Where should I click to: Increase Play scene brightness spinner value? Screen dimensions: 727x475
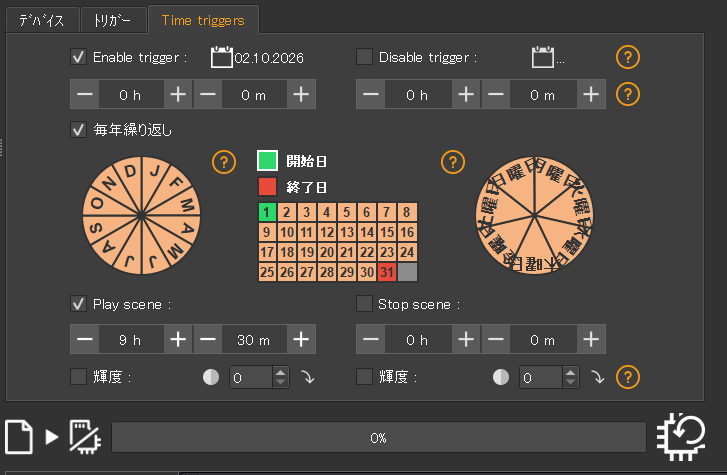tap(280, 372)
